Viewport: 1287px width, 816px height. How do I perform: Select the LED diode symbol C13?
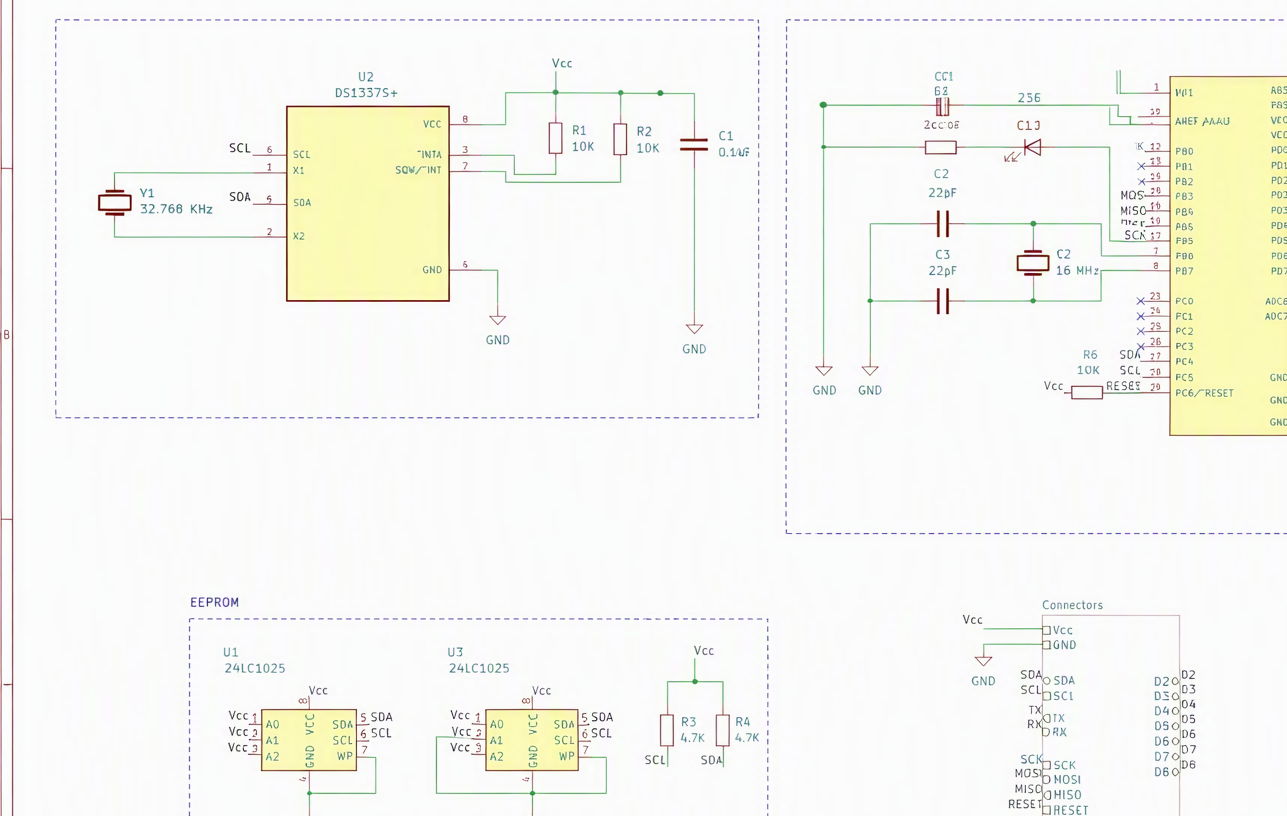tap(1032, 147)
